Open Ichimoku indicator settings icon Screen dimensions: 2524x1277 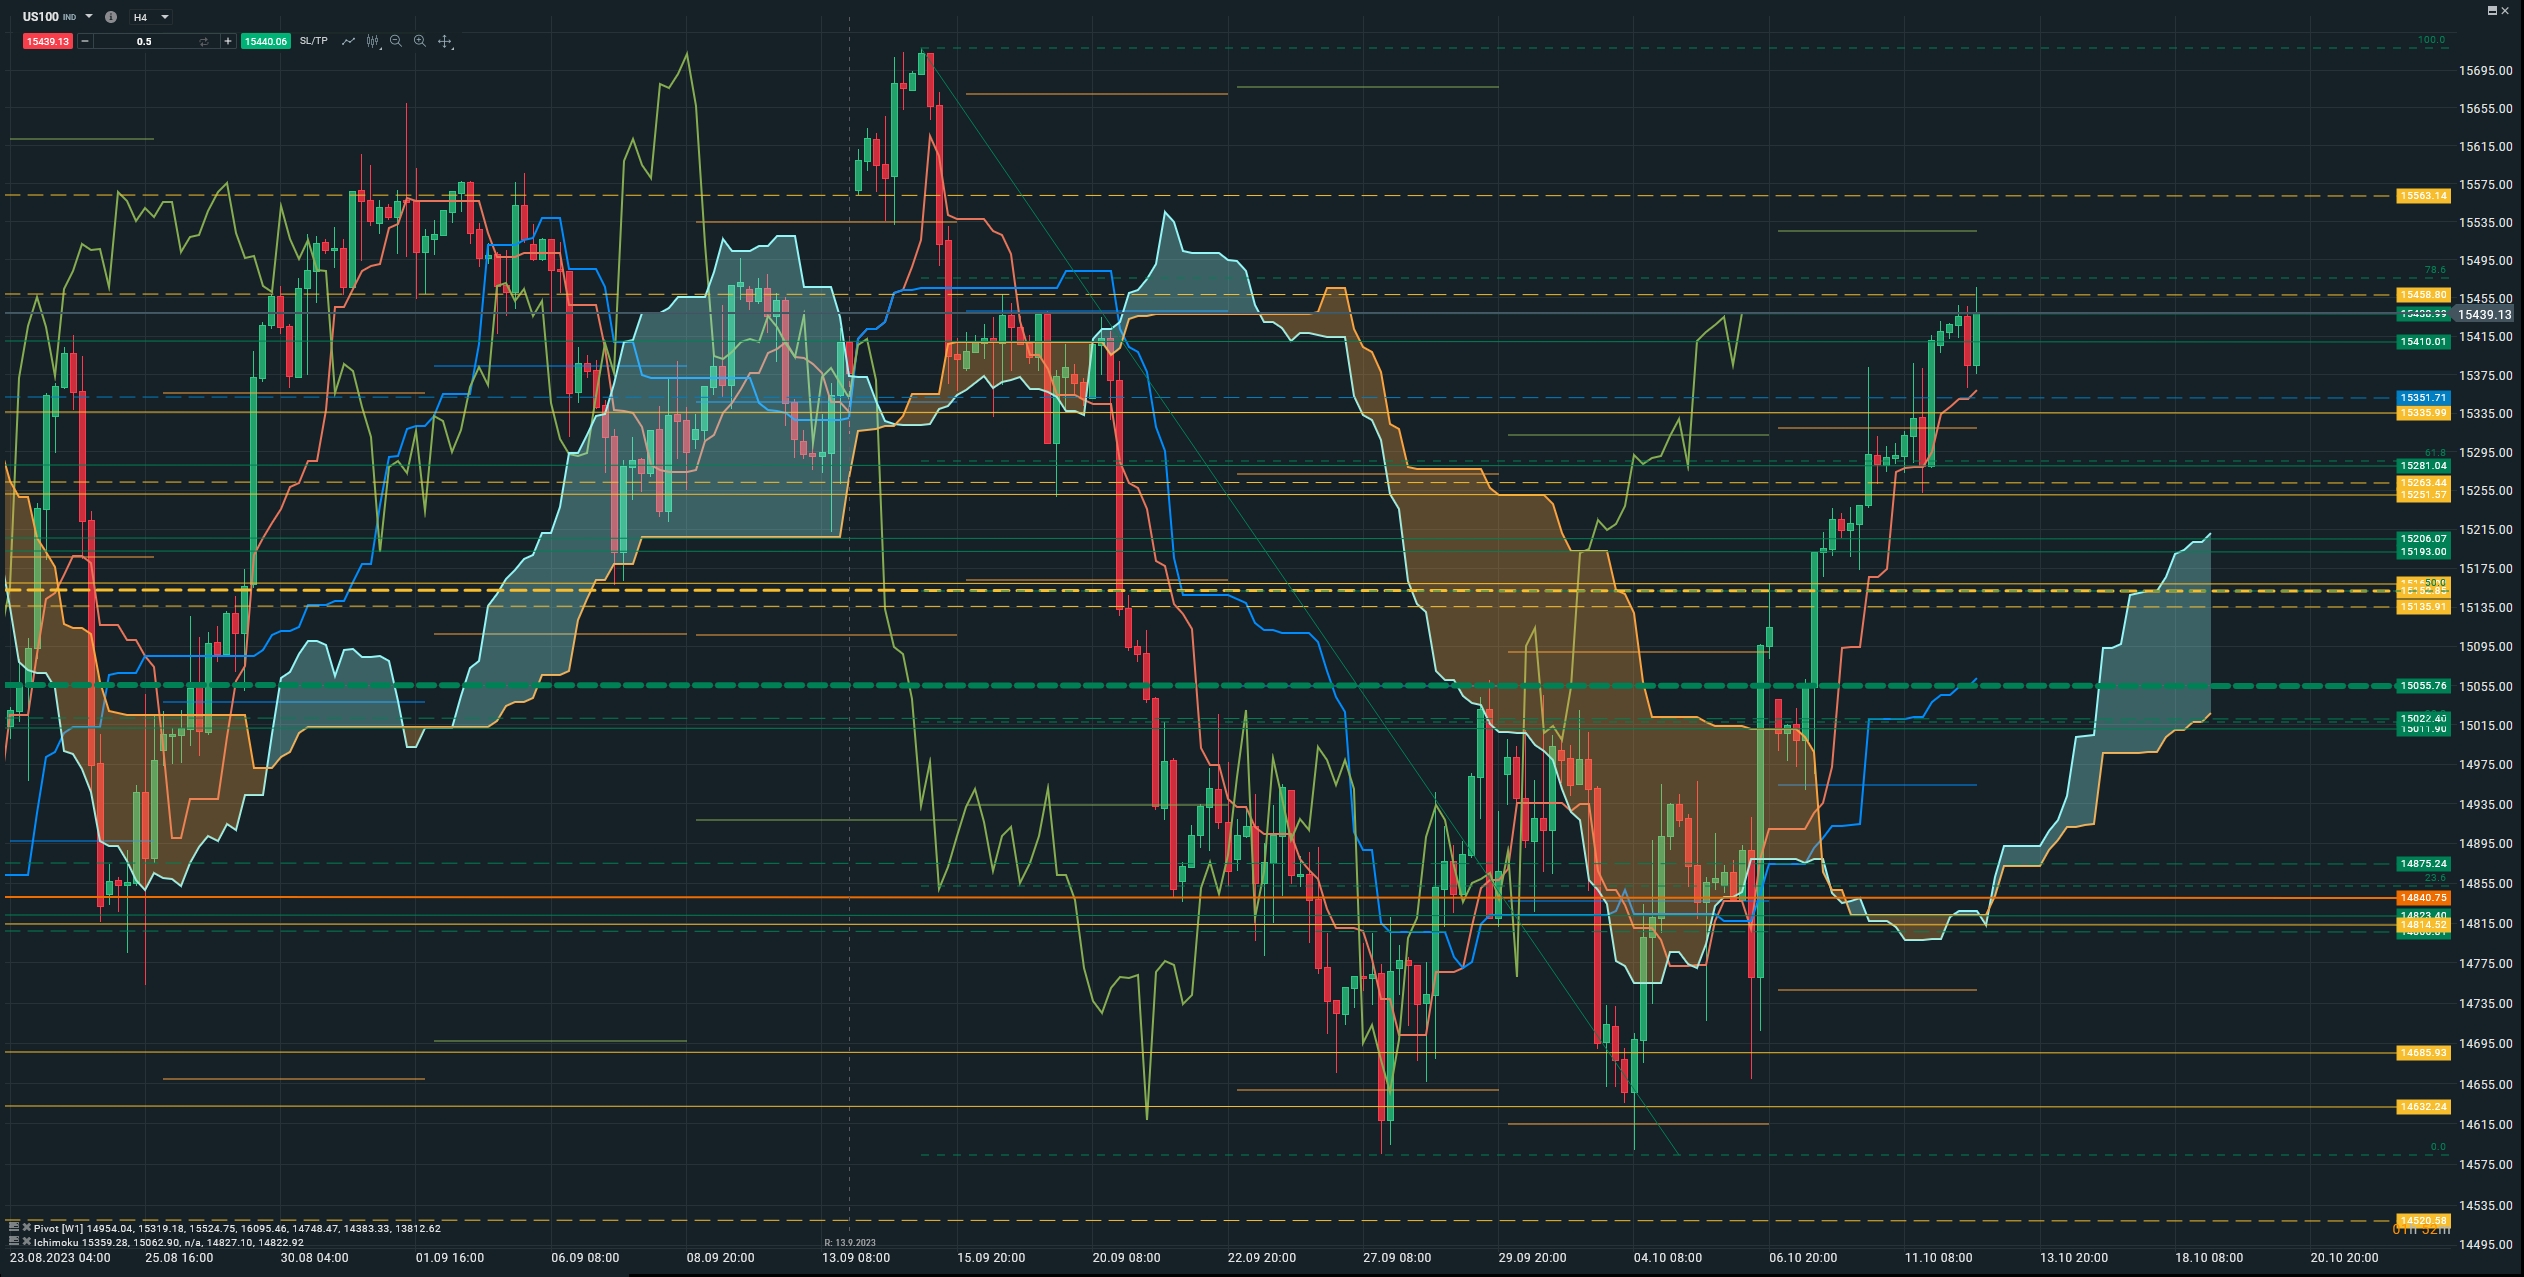point(14,1241)
